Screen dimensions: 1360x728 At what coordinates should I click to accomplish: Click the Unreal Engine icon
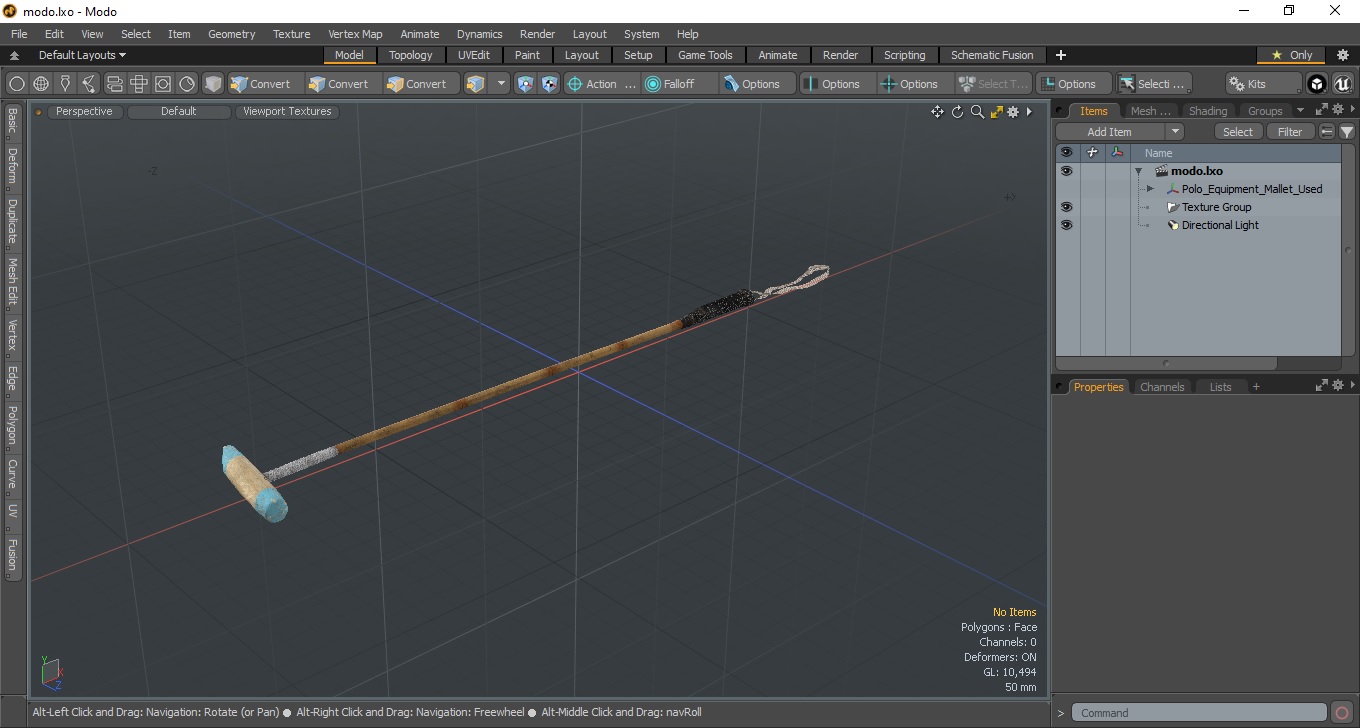pos(1342,84)
